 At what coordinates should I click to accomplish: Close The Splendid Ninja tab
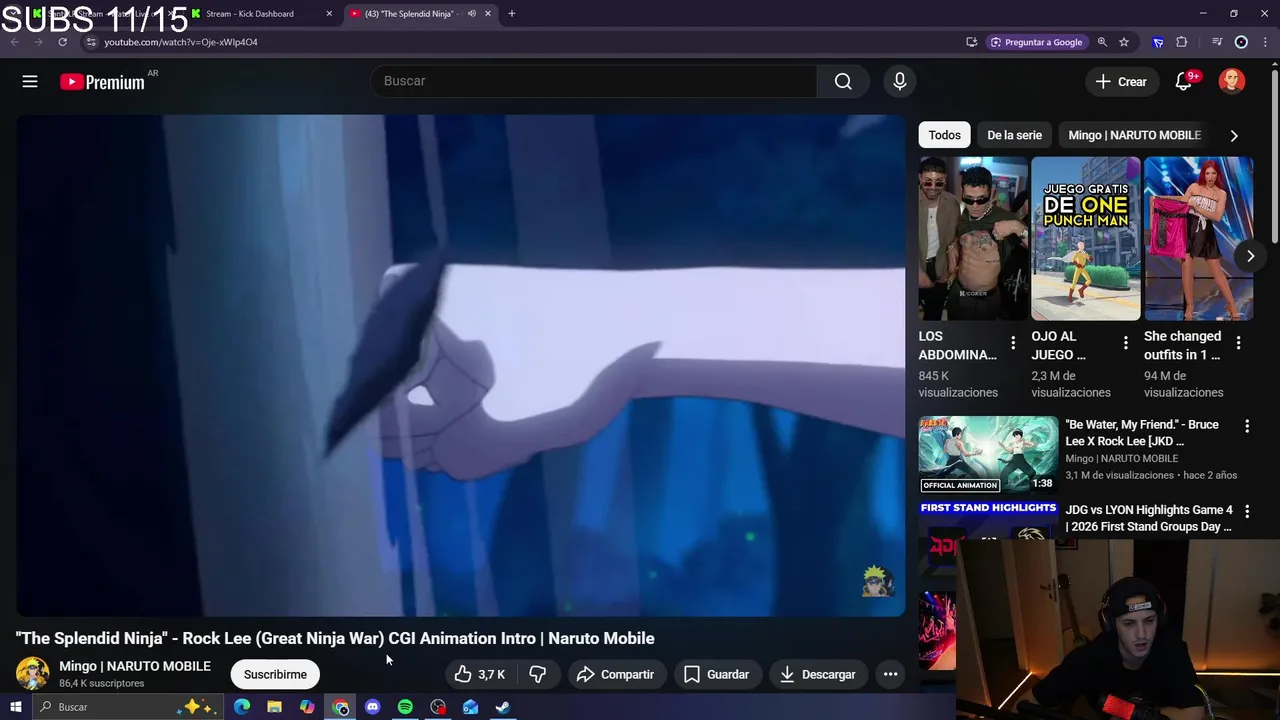(x=488, y=14)
